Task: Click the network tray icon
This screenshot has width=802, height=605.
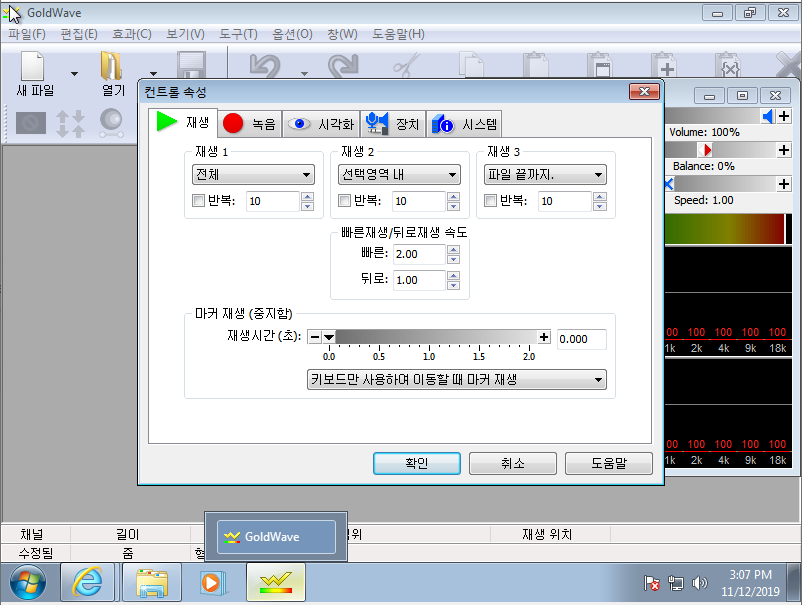Action: [x=676, y=582]
